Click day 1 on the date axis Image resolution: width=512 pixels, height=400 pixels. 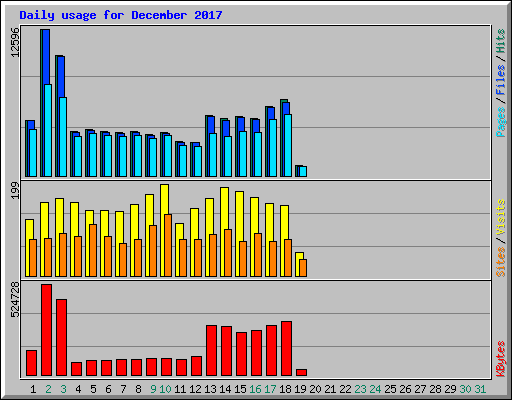tap(33, 389)
